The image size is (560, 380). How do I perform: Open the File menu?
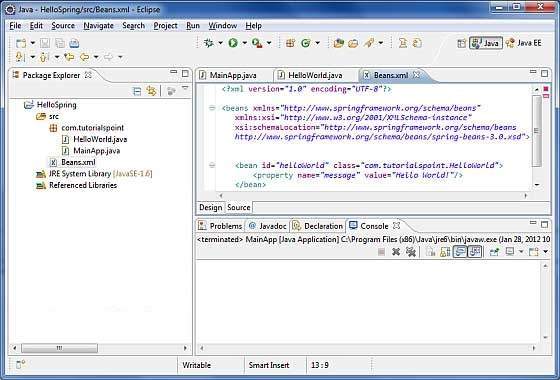click(15, 26)
